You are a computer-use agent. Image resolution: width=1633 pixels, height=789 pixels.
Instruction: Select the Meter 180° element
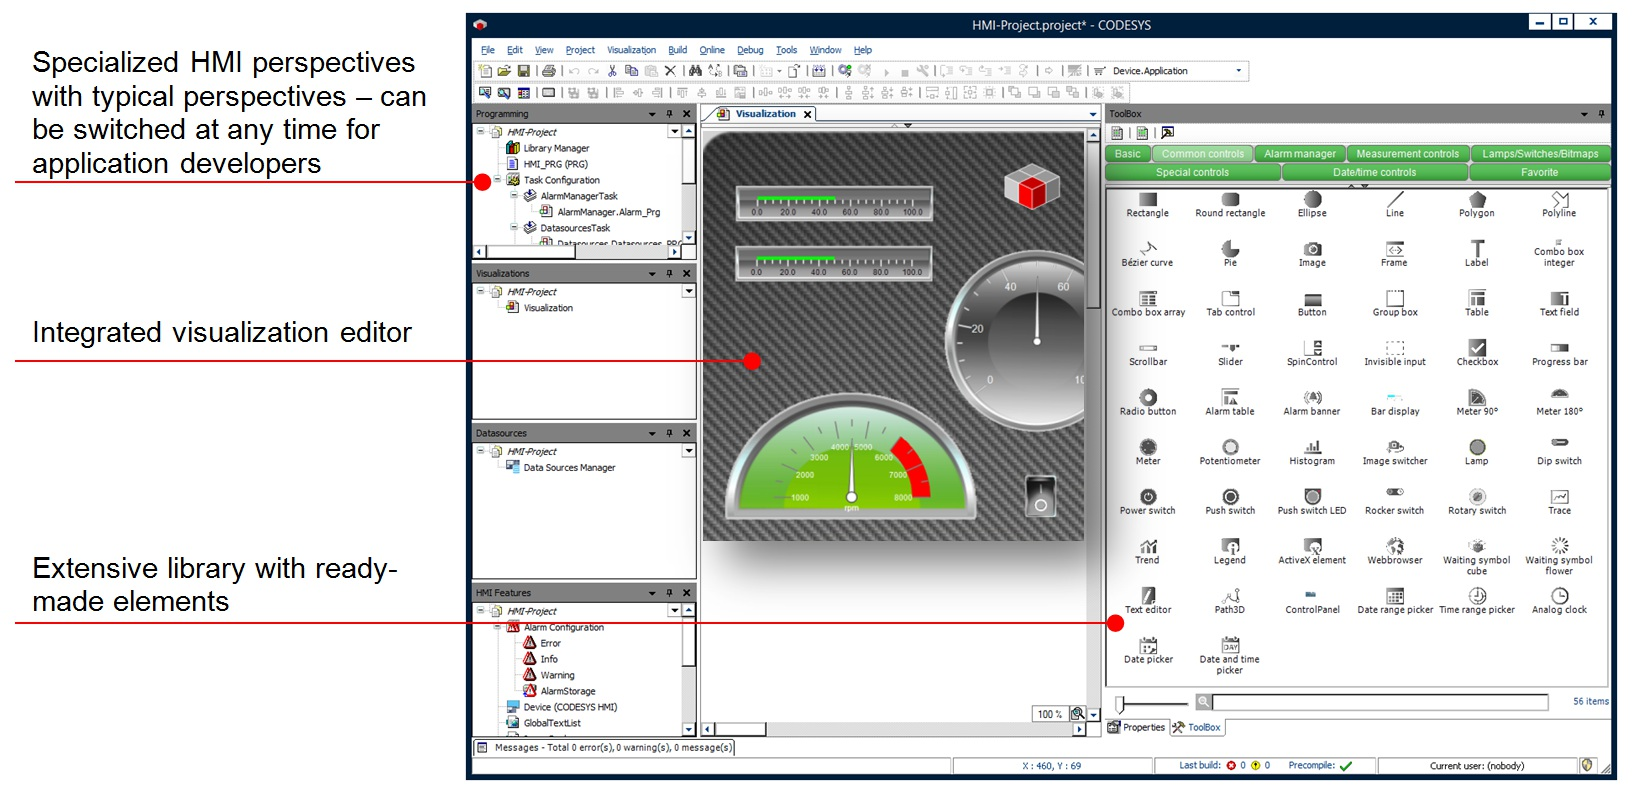1559,402
